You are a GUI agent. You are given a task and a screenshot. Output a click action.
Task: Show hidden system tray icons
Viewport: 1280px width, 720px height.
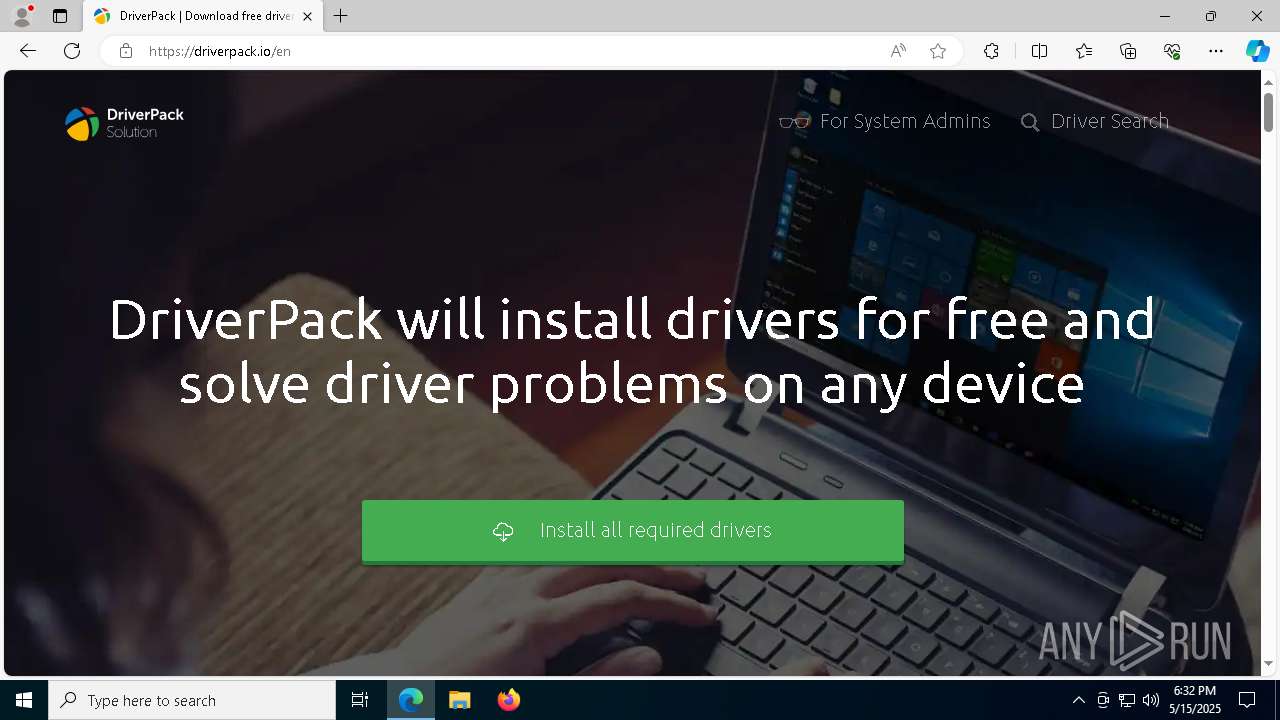[1078, 700]
